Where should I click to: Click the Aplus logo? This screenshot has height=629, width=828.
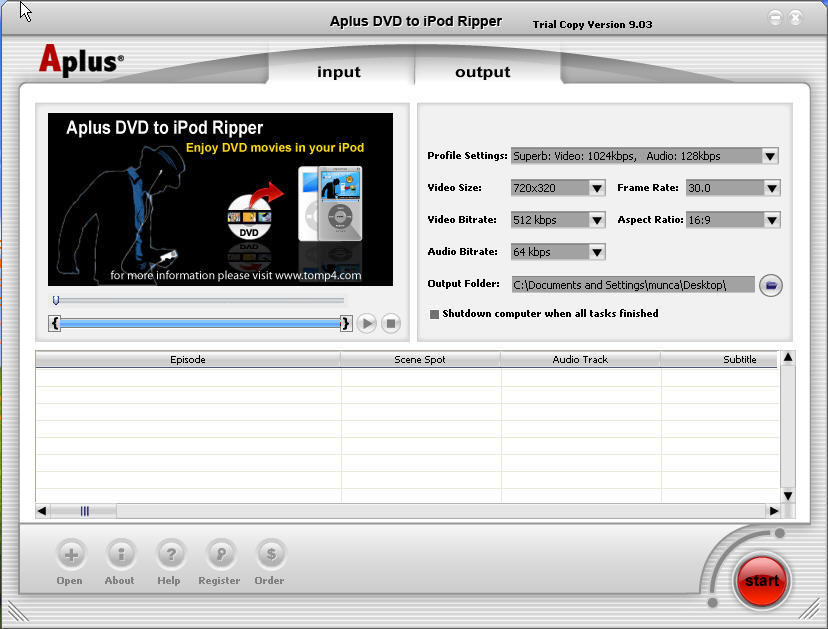pos(81,60)
